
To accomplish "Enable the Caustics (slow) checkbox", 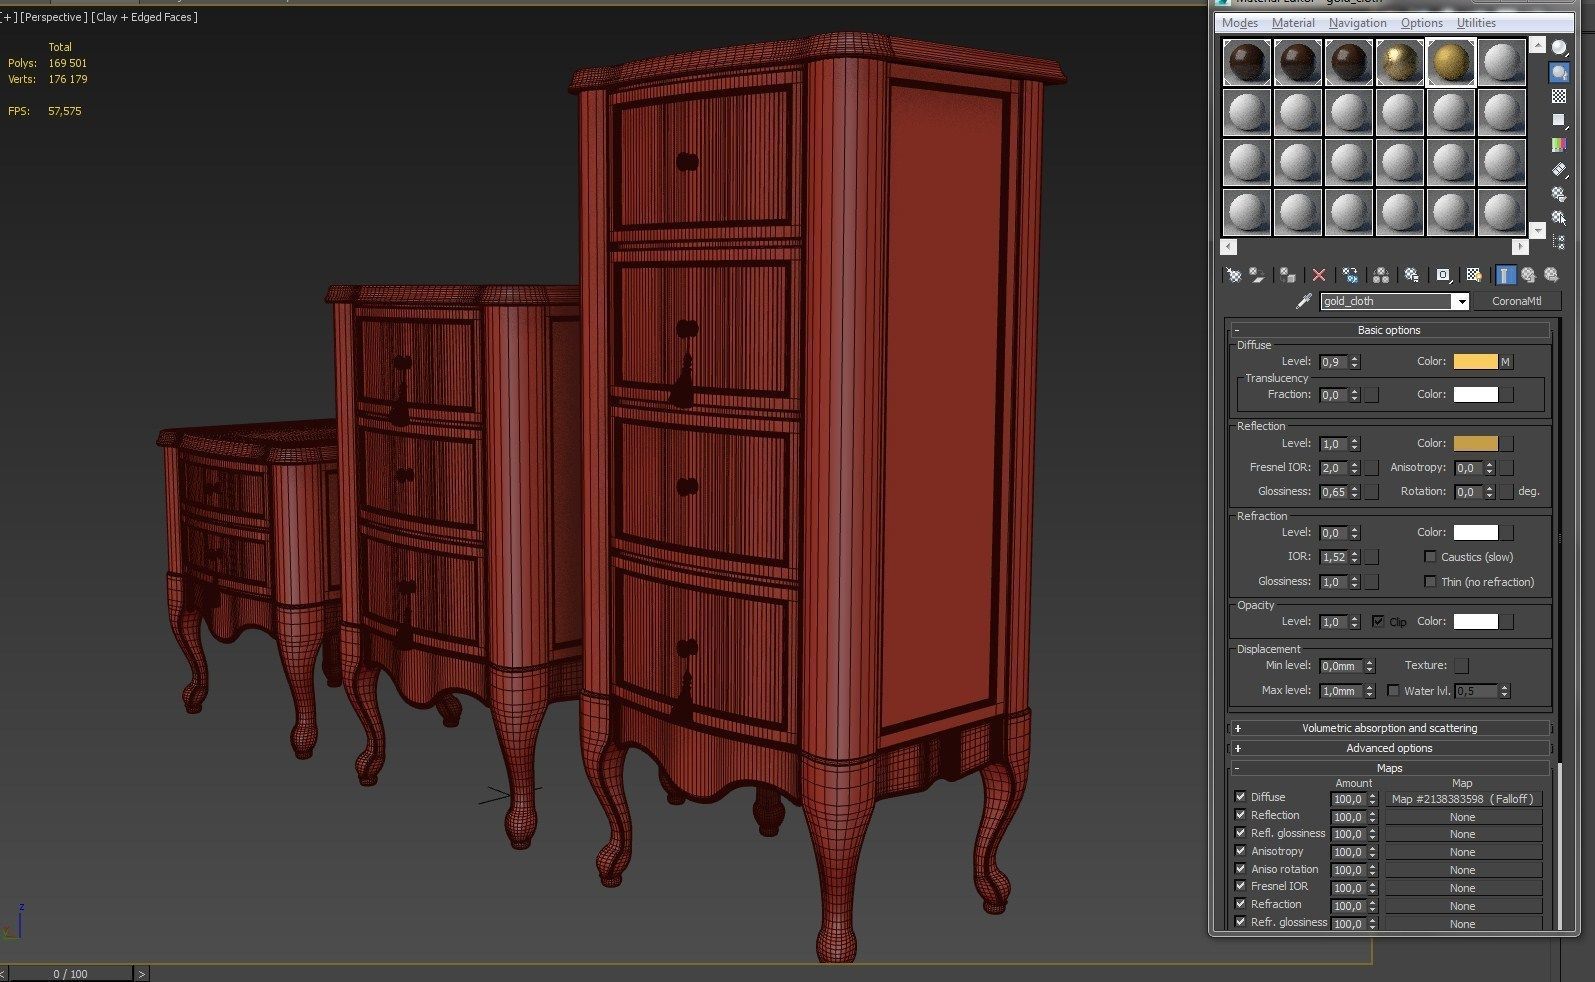I will pyautogui.click(x=1430, y=557).
